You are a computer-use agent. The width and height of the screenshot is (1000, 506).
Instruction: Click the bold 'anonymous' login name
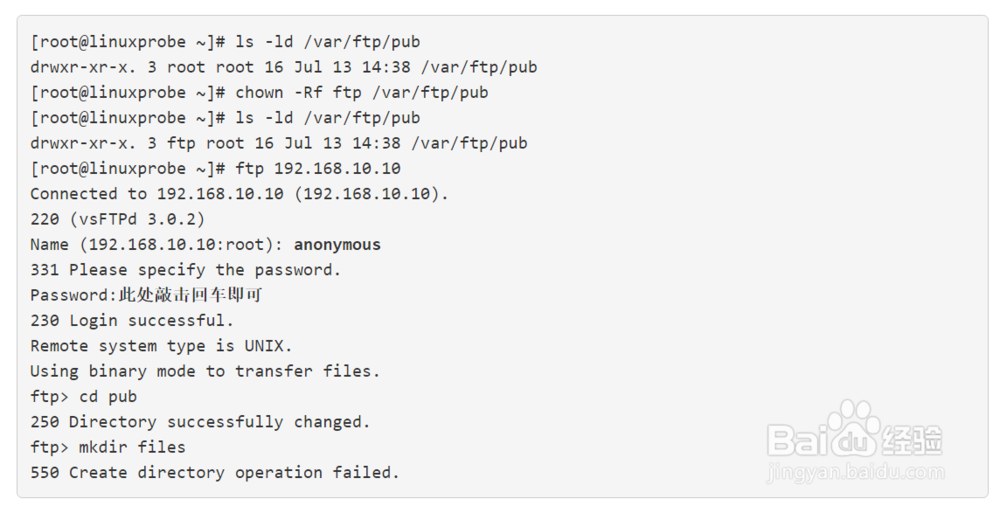337,244
